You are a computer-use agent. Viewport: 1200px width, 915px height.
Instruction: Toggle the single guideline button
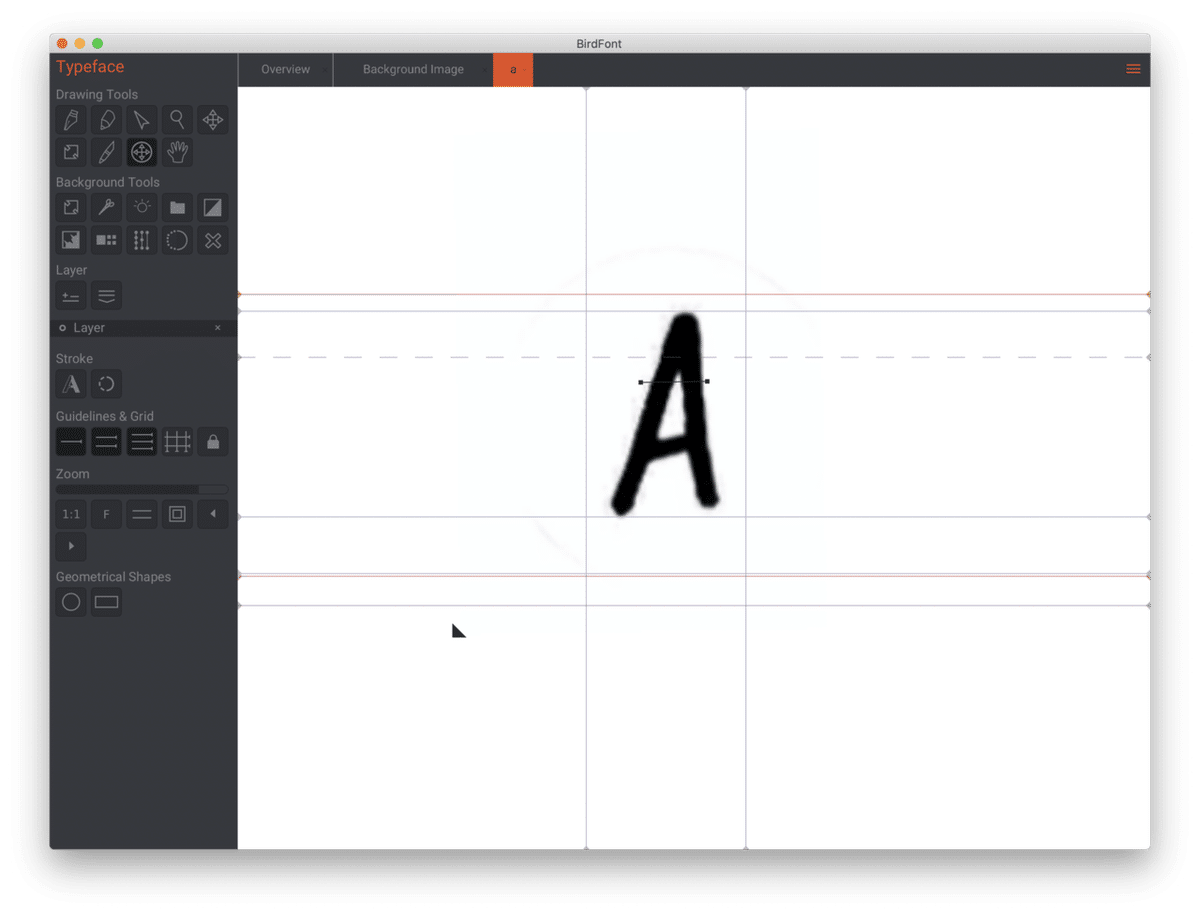(71, 442)
